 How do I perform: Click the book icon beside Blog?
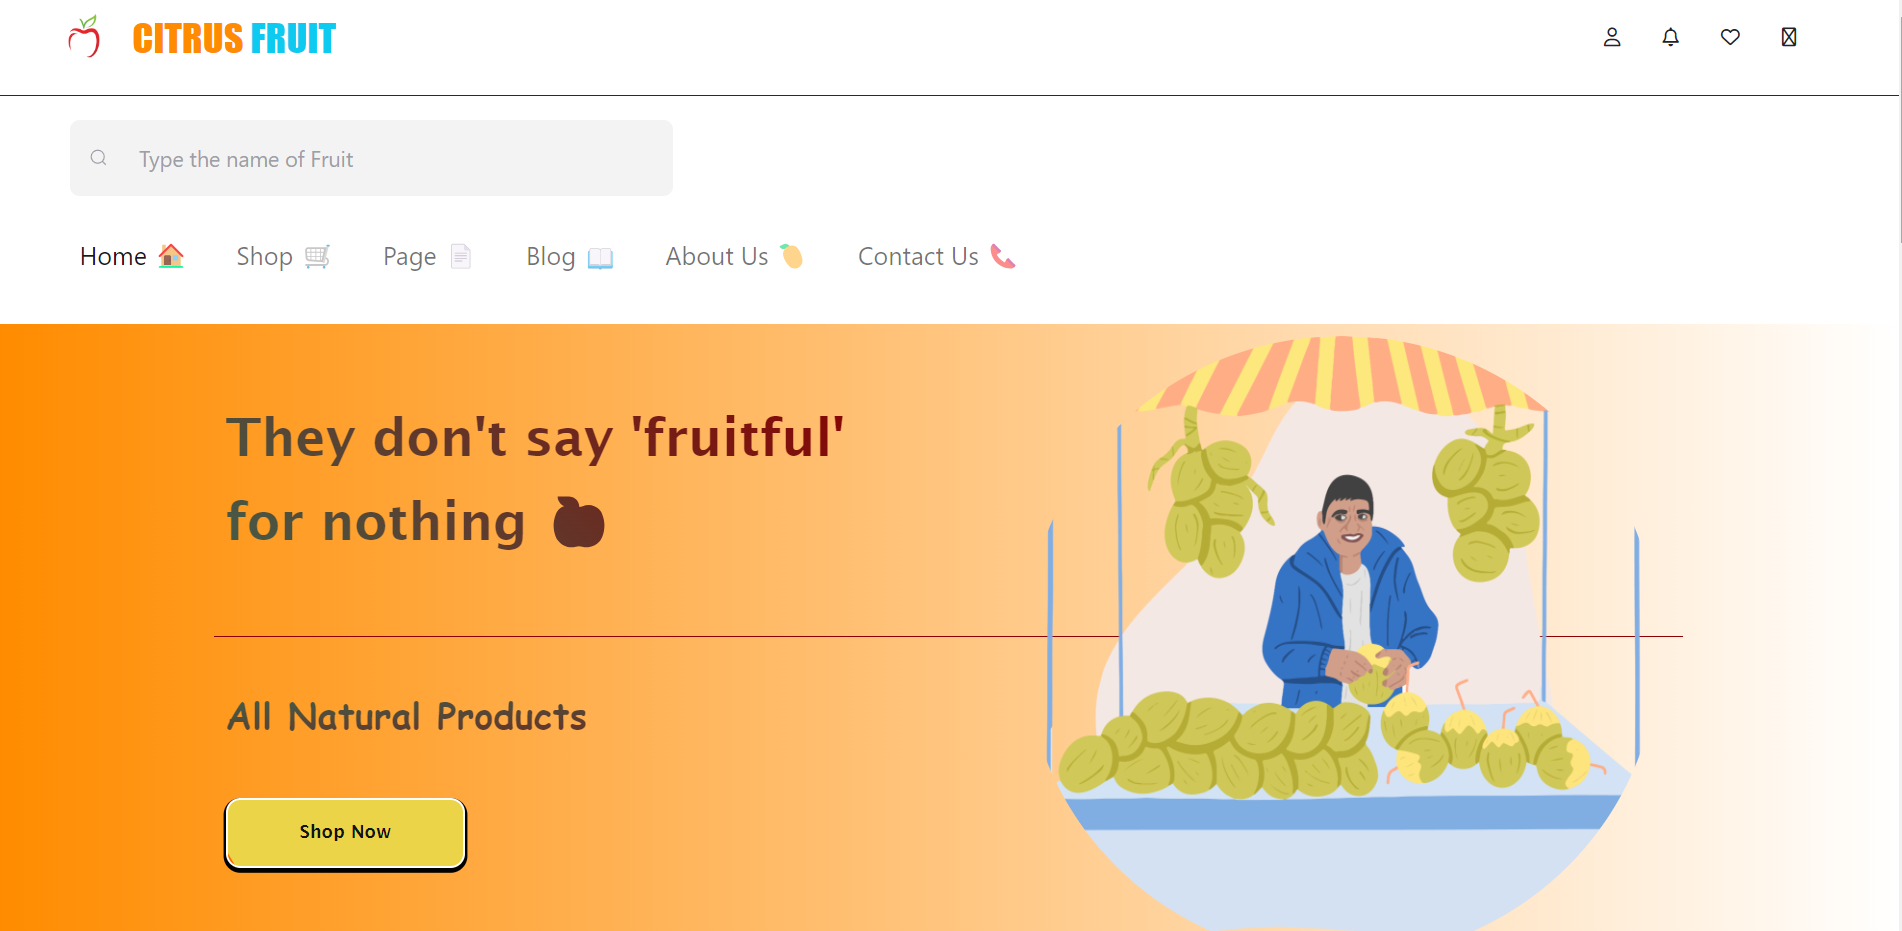pos(601,258)
